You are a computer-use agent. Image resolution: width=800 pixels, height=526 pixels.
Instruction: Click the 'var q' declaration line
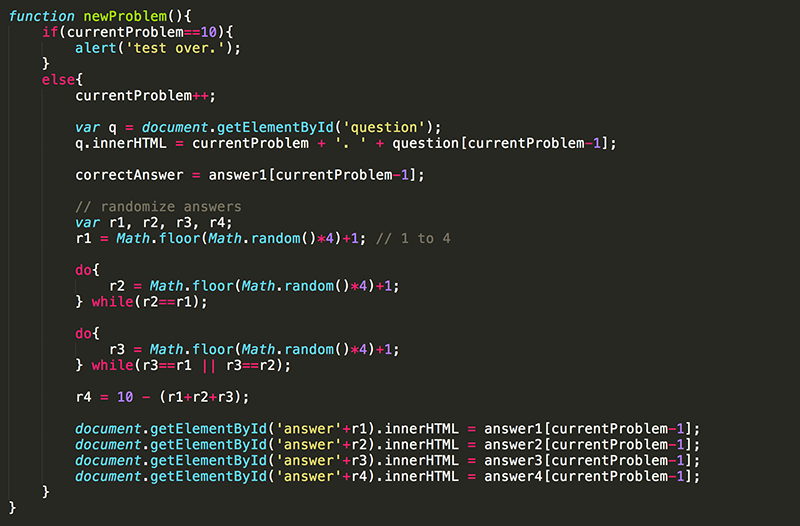258,127
